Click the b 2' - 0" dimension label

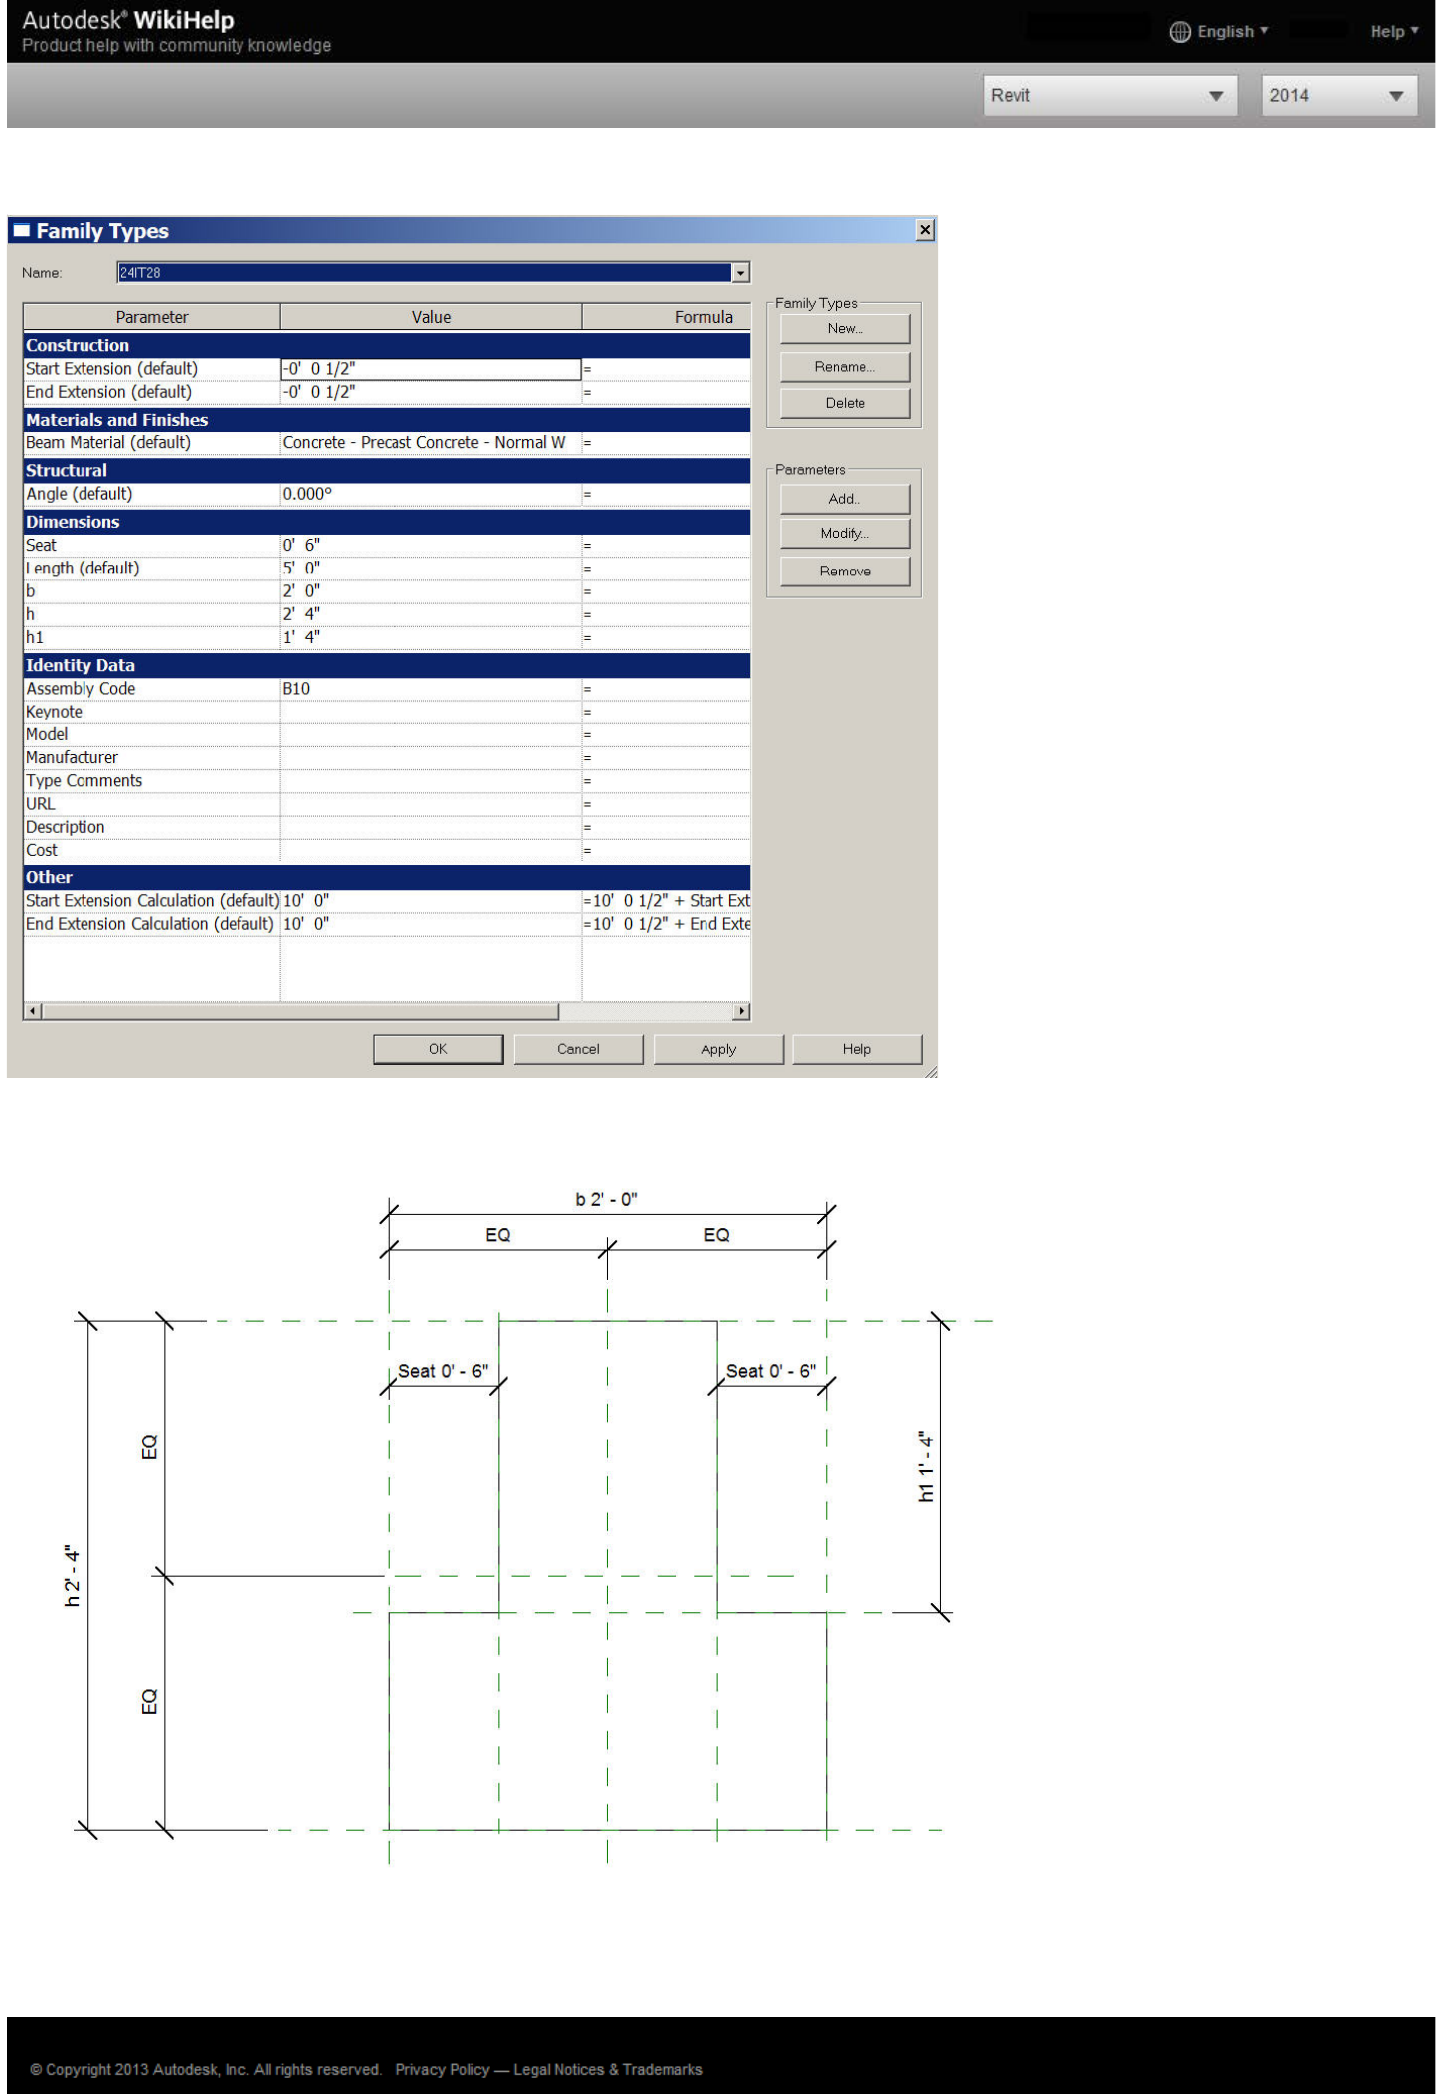(x=606, y=1199)
